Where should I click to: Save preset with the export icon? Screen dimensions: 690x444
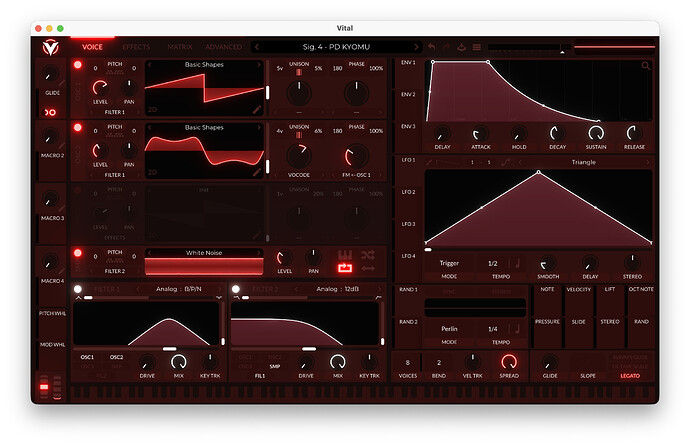point(462,47)
